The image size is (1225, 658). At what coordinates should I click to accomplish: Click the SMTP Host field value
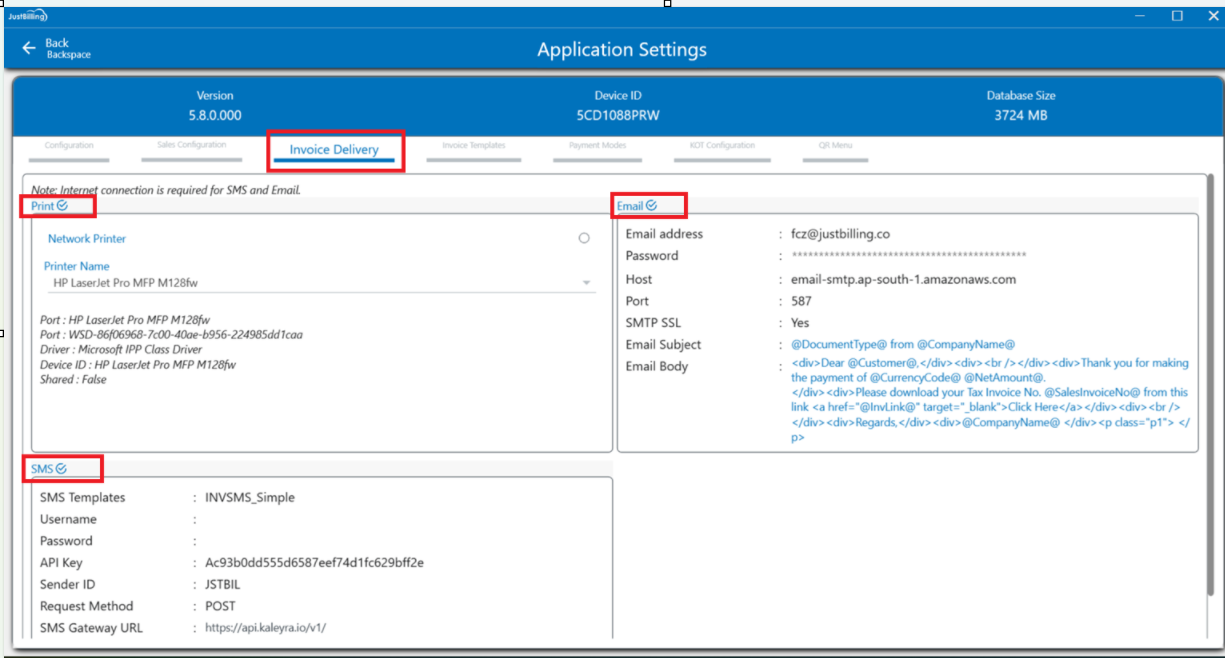pyautogui.click(x=903, y=279)
